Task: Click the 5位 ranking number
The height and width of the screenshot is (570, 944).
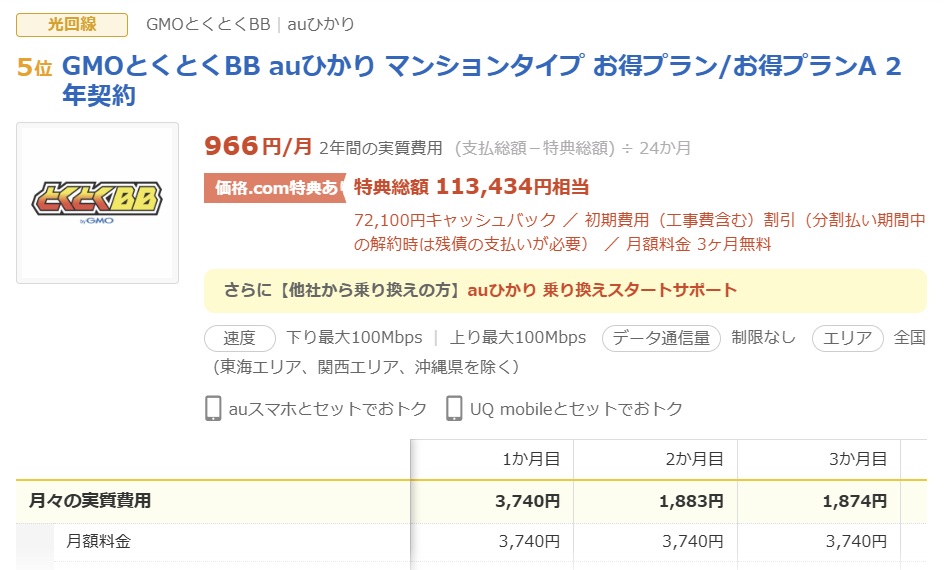Action: tap(34, 67)
